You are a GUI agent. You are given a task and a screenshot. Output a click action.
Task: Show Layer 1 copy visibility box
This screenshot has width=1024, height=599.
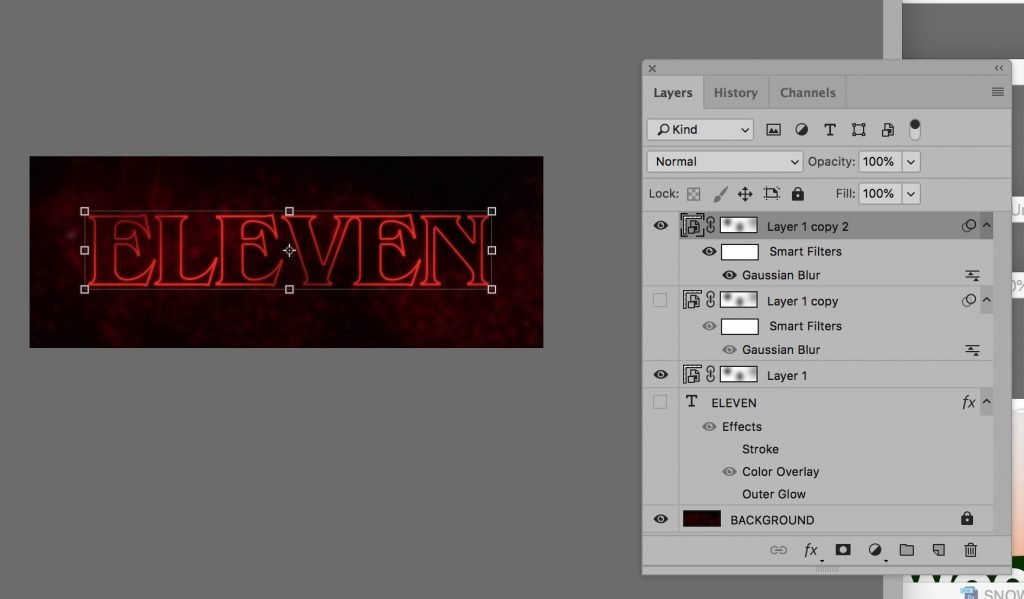click(x=660, y=300)
